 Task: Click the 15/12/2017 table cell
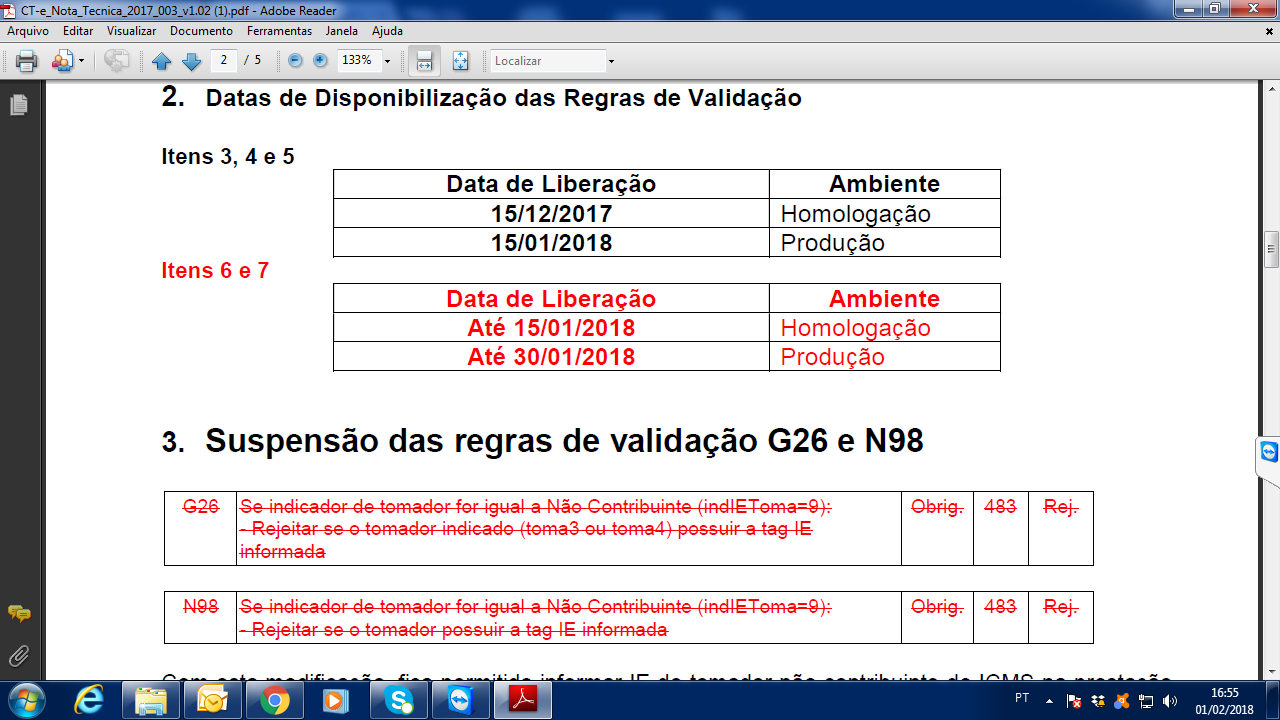click(551, 214)
